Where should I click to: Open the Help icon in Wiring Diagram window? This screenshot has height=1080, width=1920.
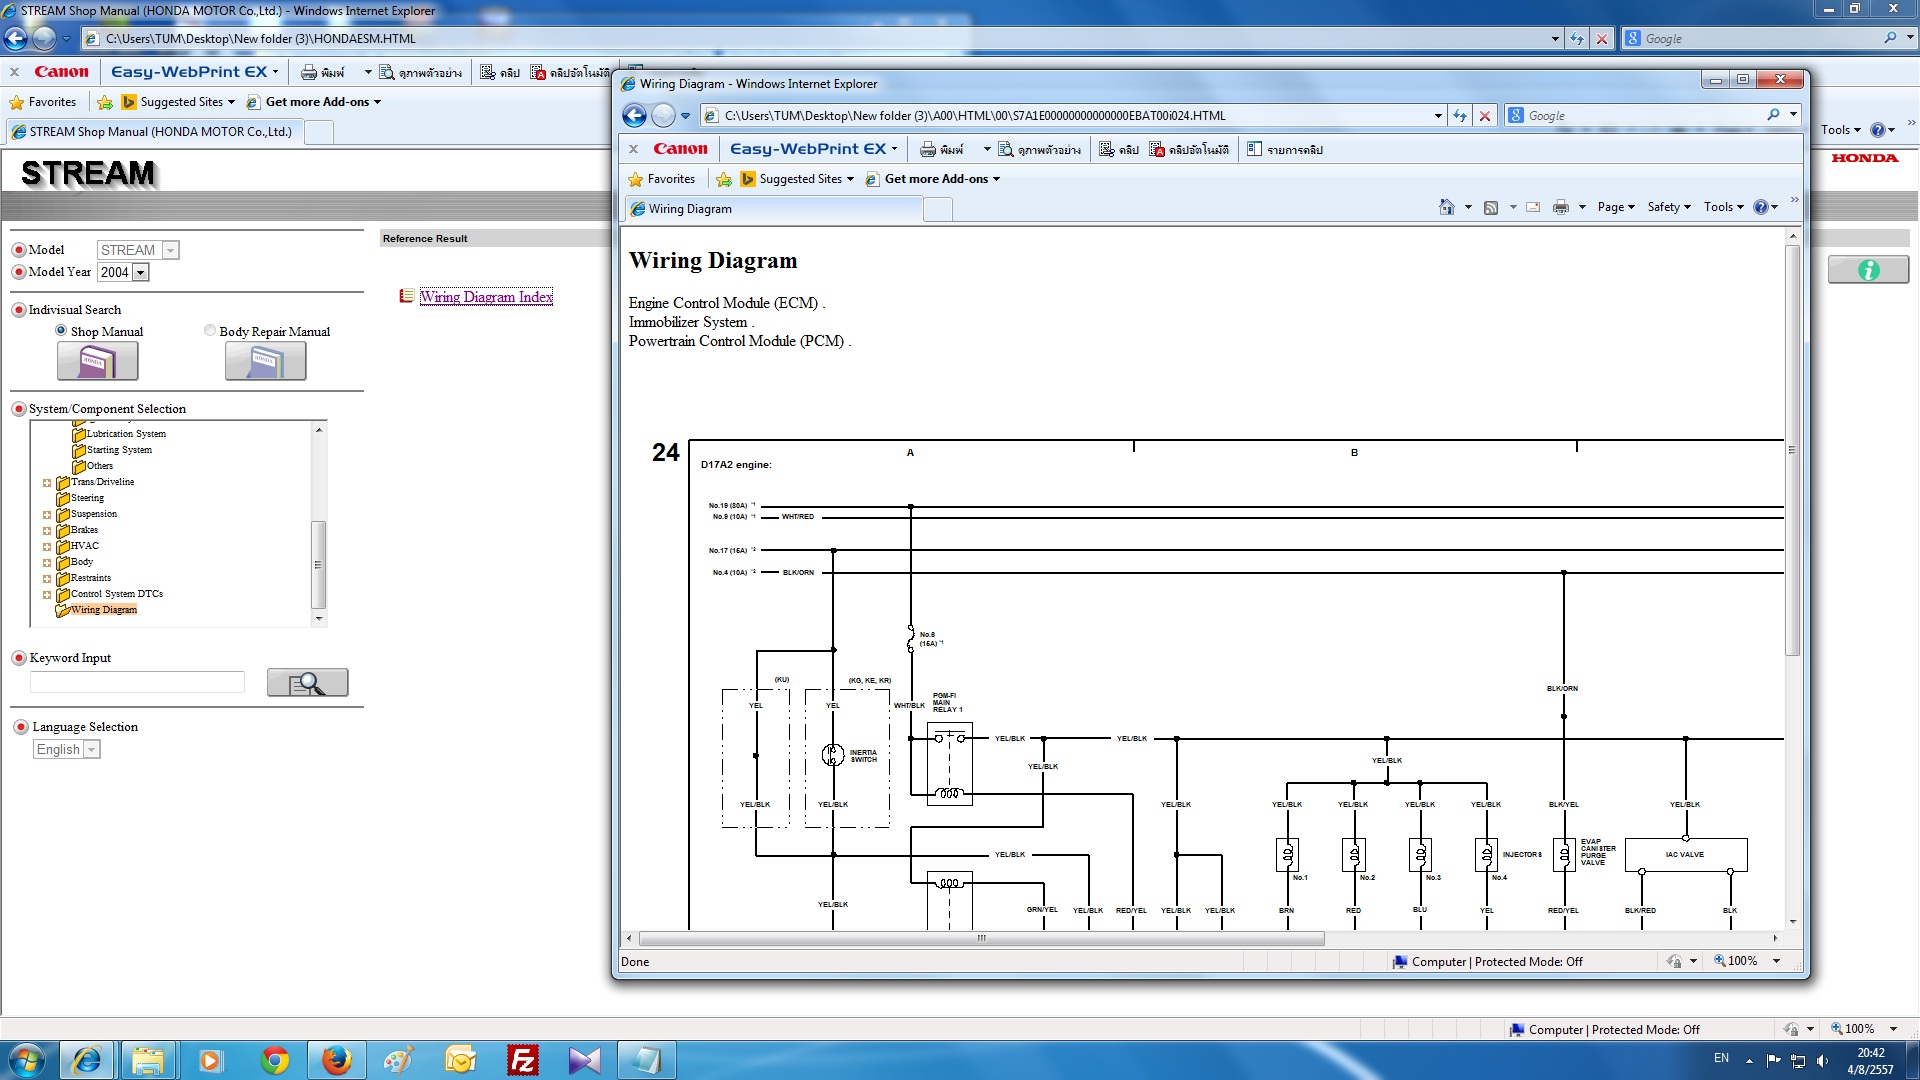(x=1760, y=207)
